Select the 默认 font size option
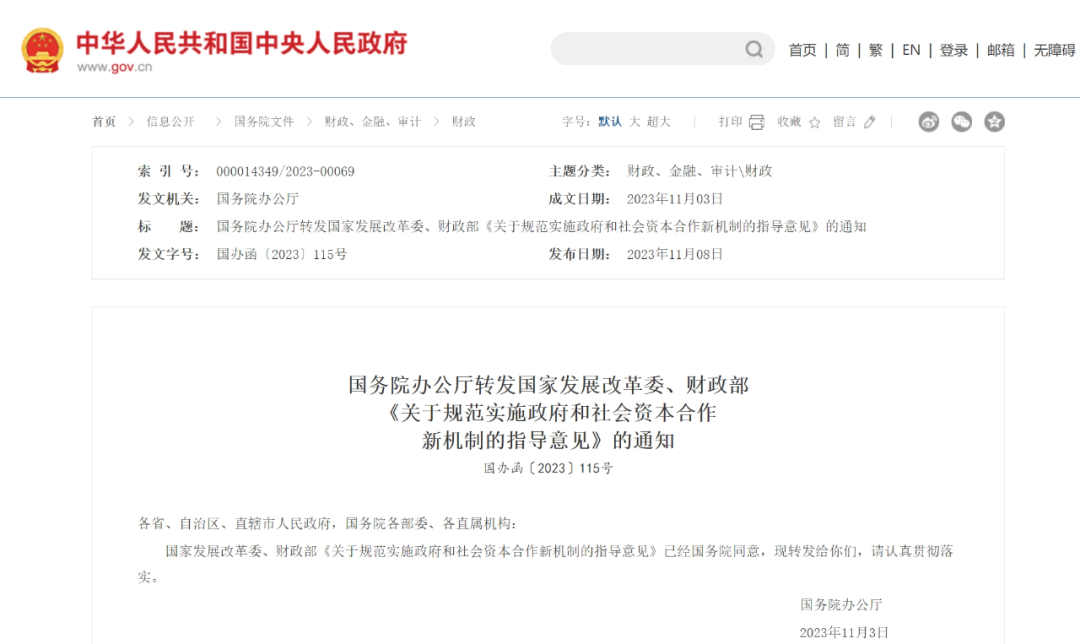 610,122
